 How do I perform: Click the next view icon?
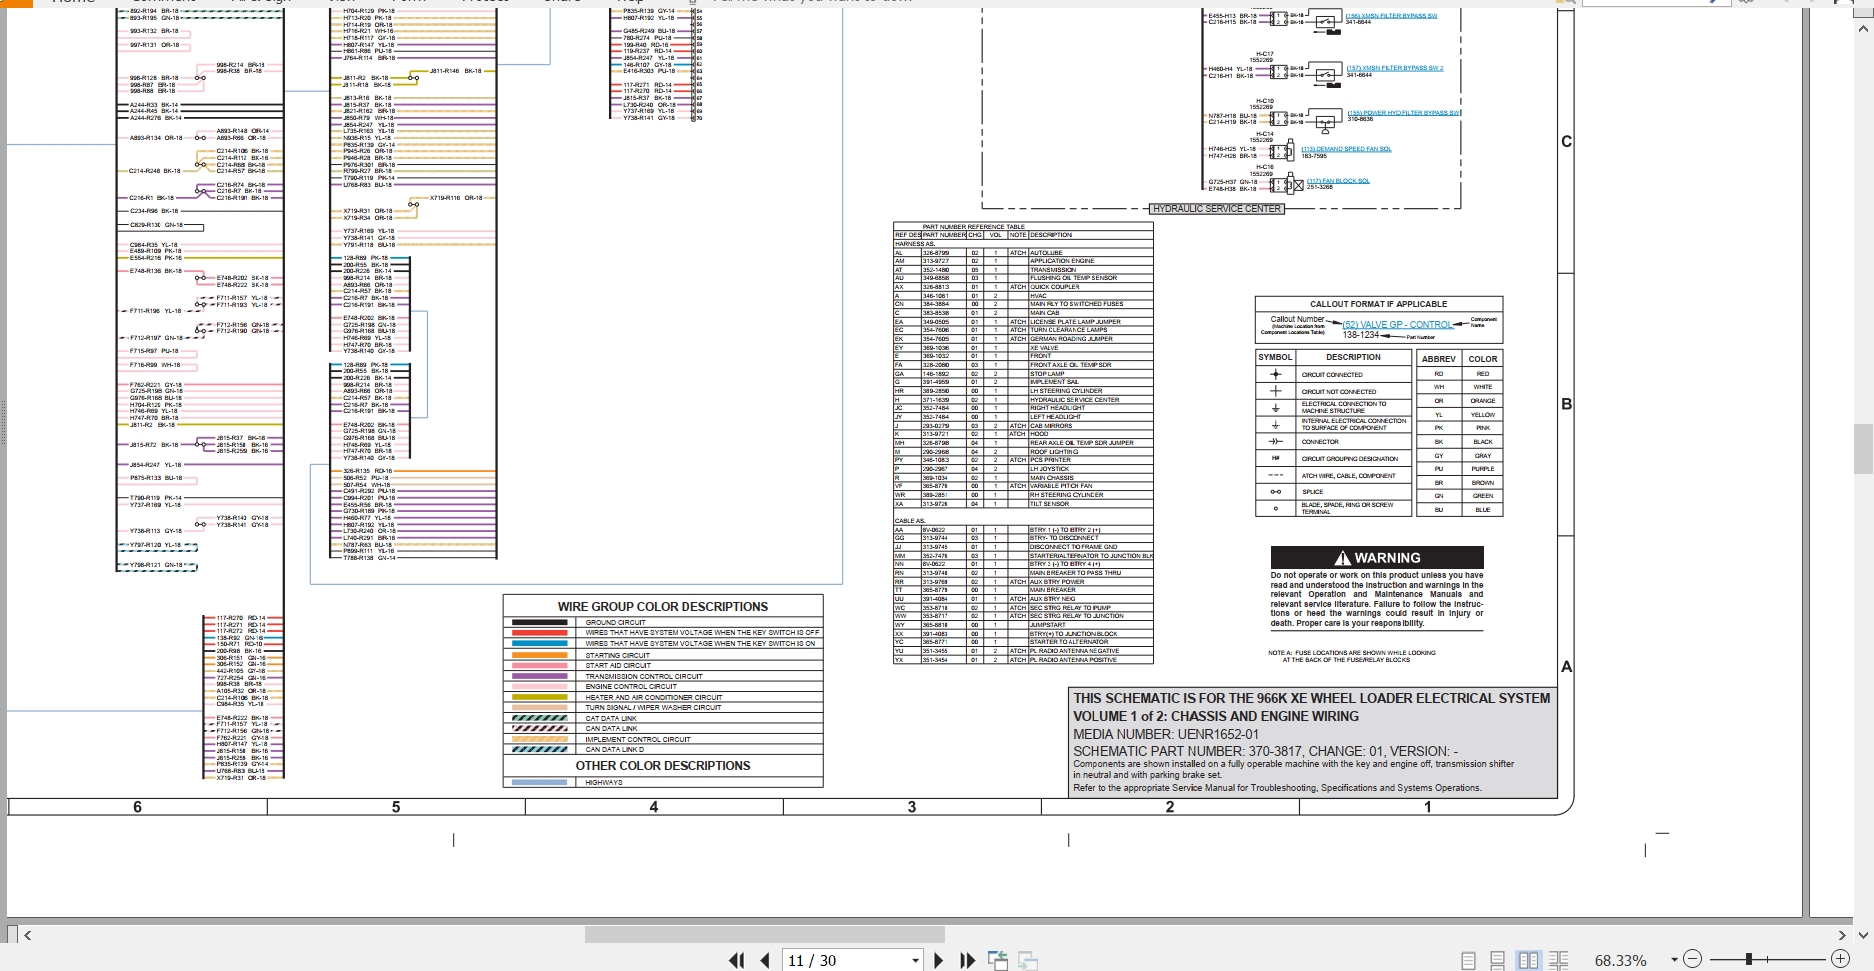[x=1027, y=960]
